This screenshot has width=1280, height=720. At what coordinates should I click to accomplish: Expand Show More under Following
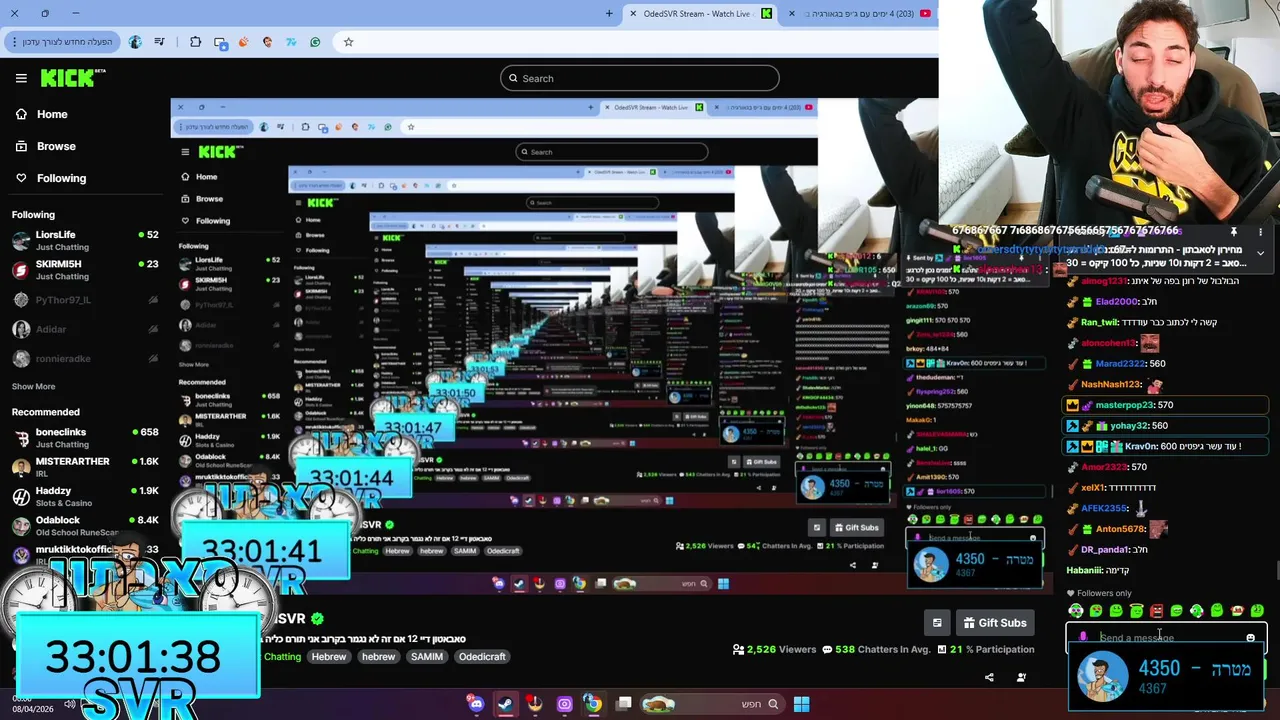click(33, 386)
